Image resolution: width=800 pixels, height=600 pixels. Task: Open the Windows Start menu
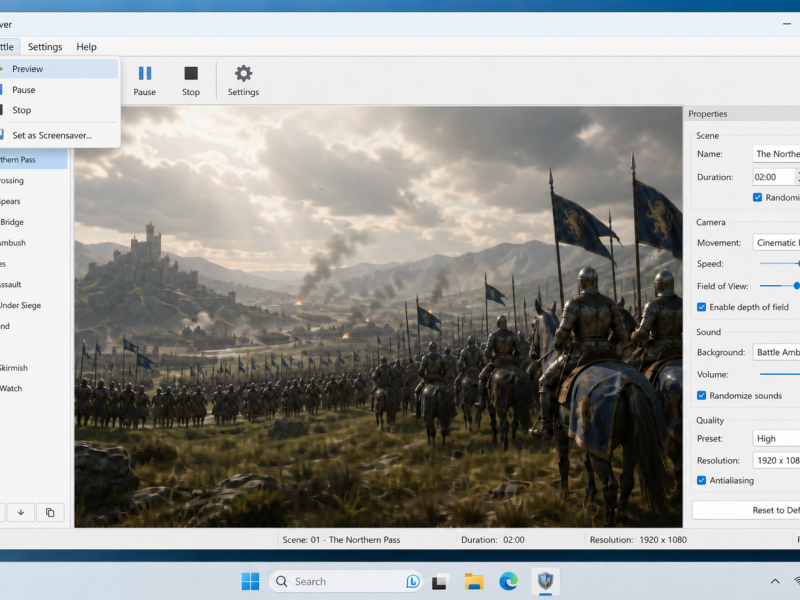250,581
